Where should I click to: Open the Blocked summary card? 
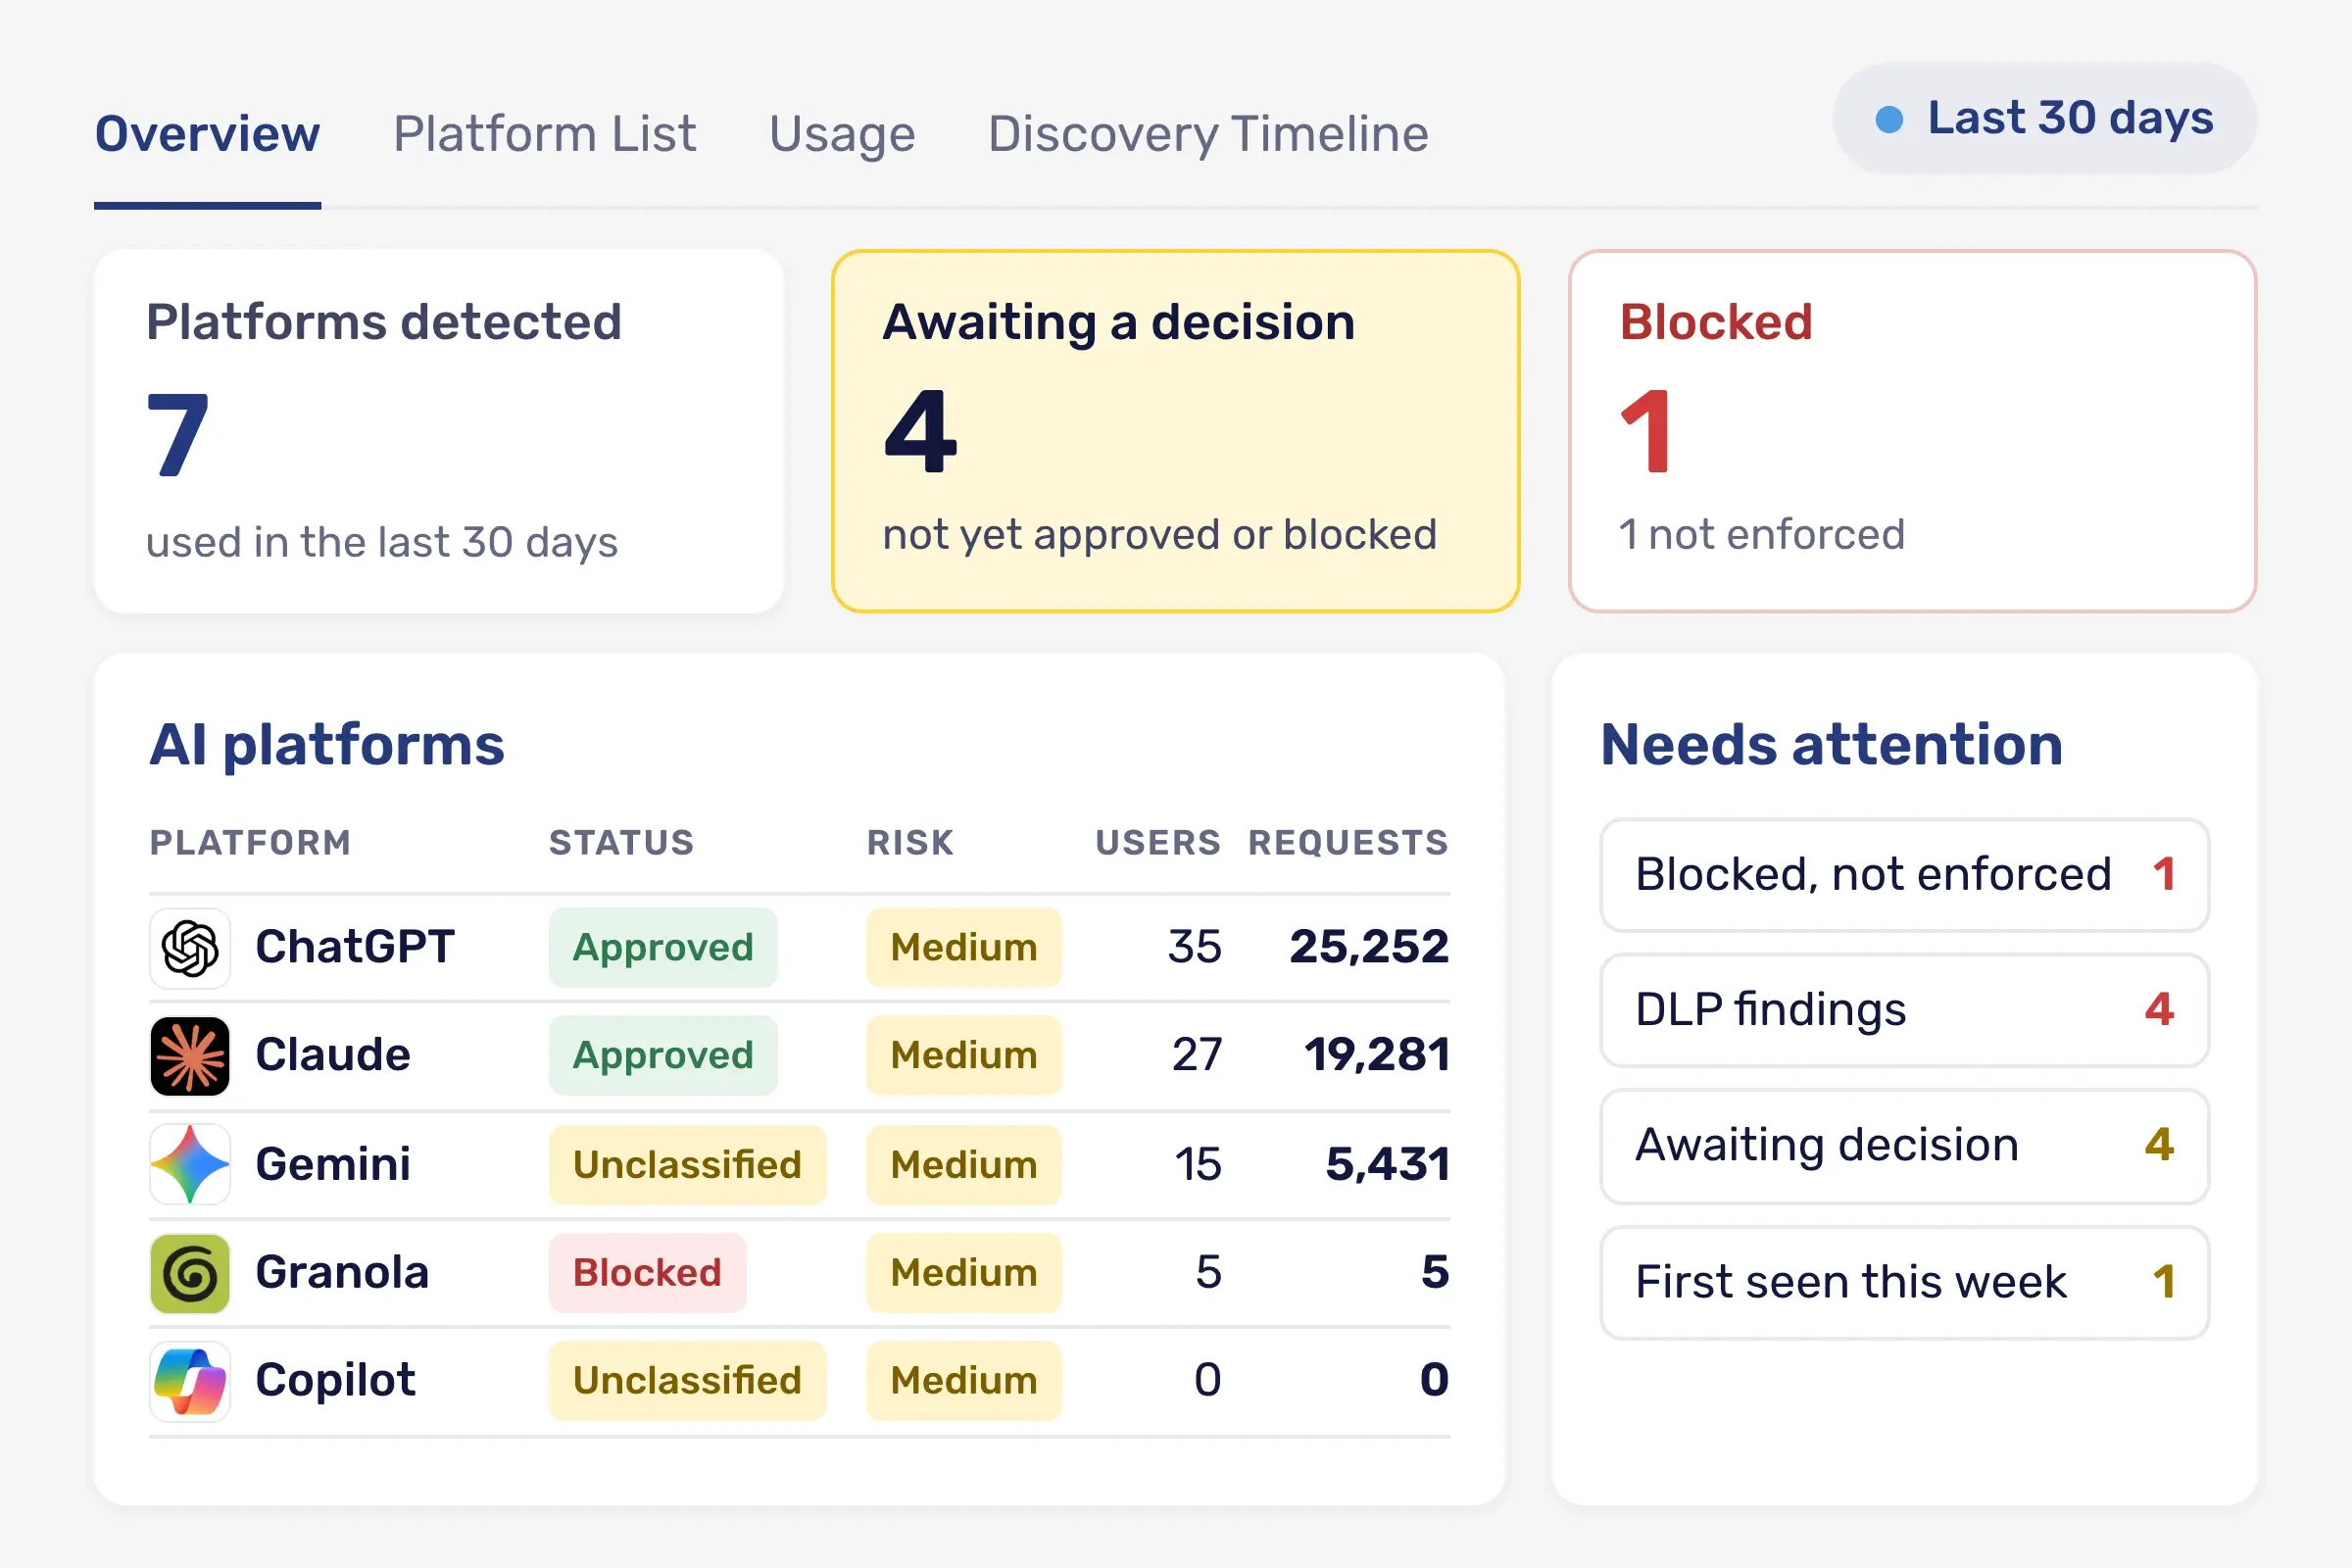(x=1912, y=431)
